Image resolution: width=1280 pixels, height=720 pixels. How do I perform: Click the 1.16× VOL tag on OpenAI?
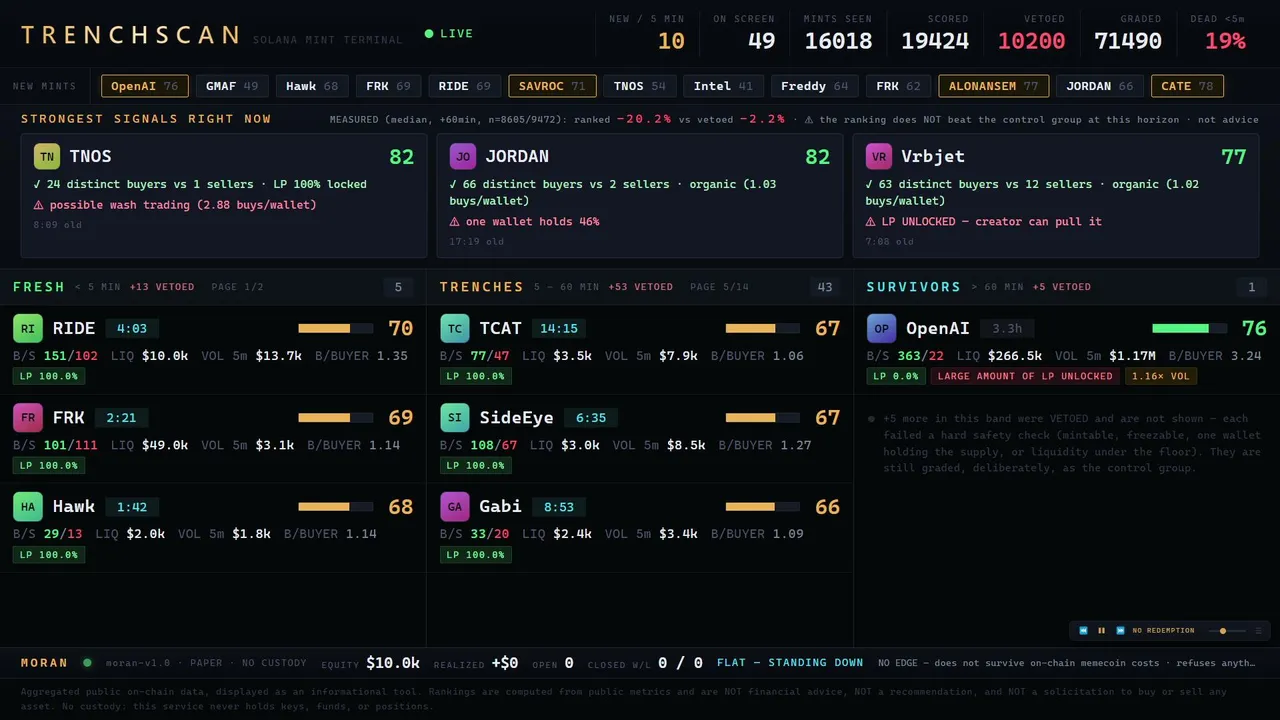[x=1161, y=376]
